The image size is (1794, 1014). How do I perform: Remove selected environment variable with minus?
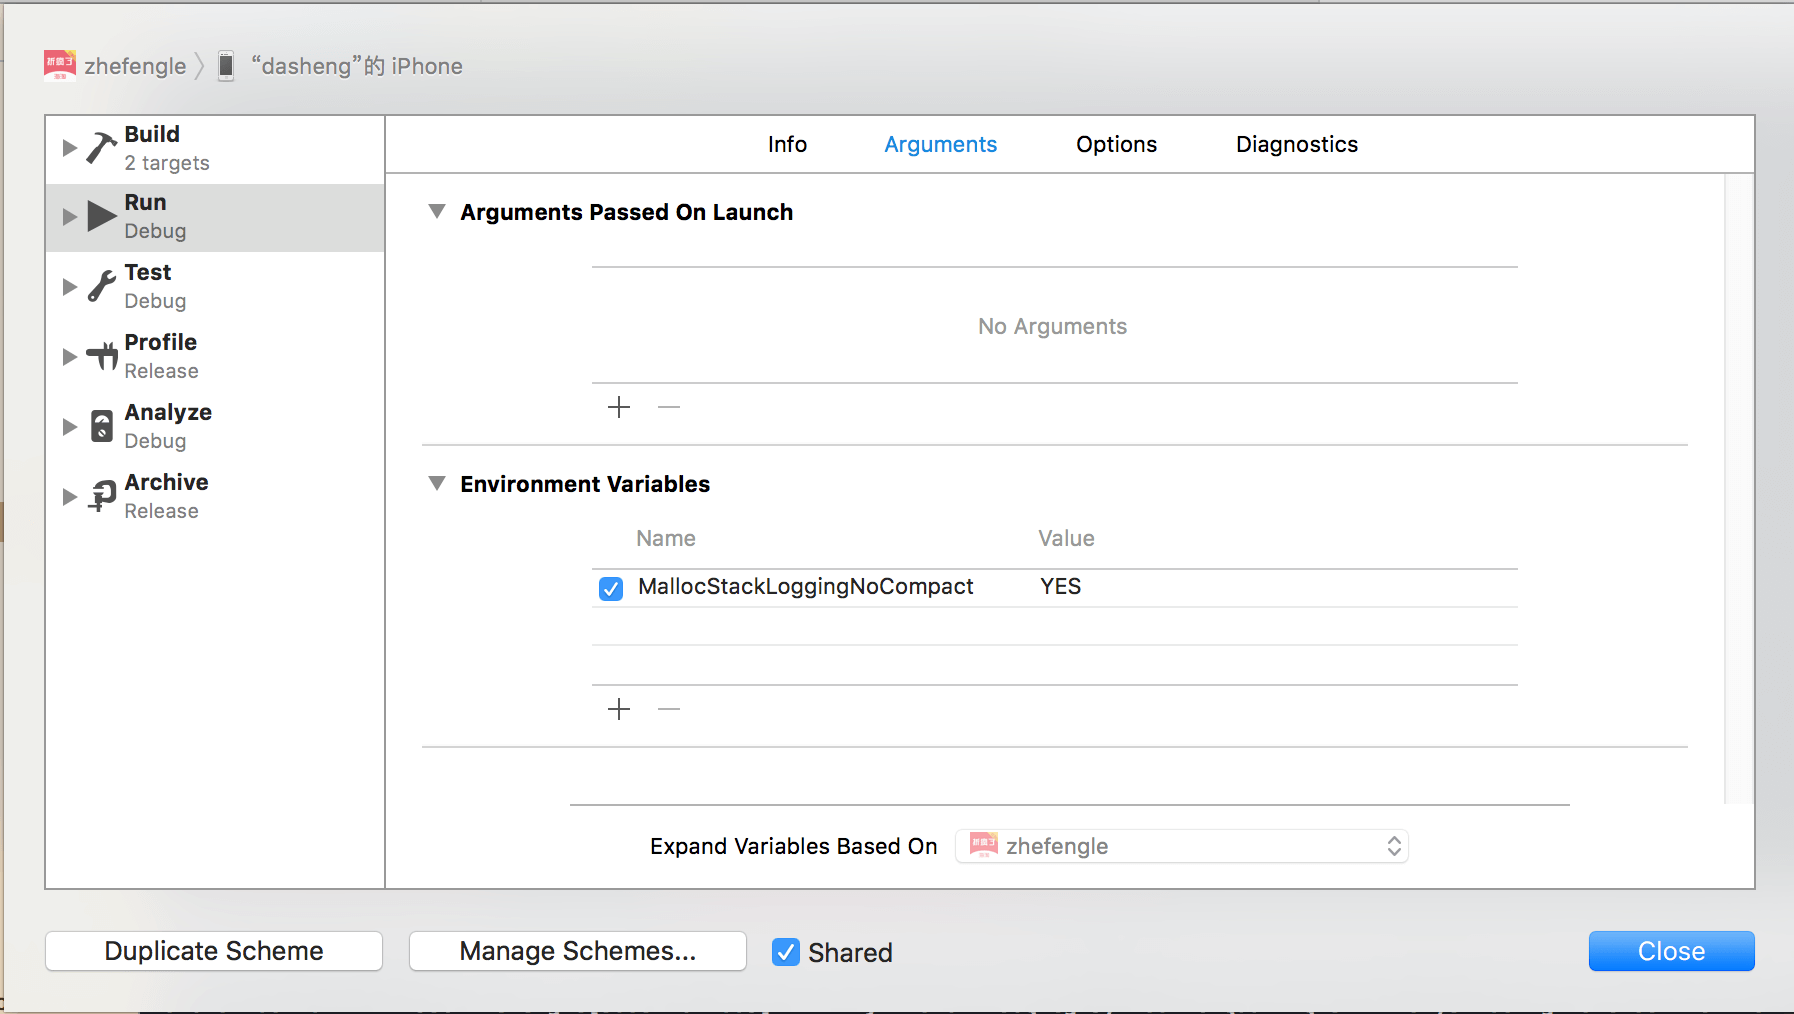[x=669, y=709]
